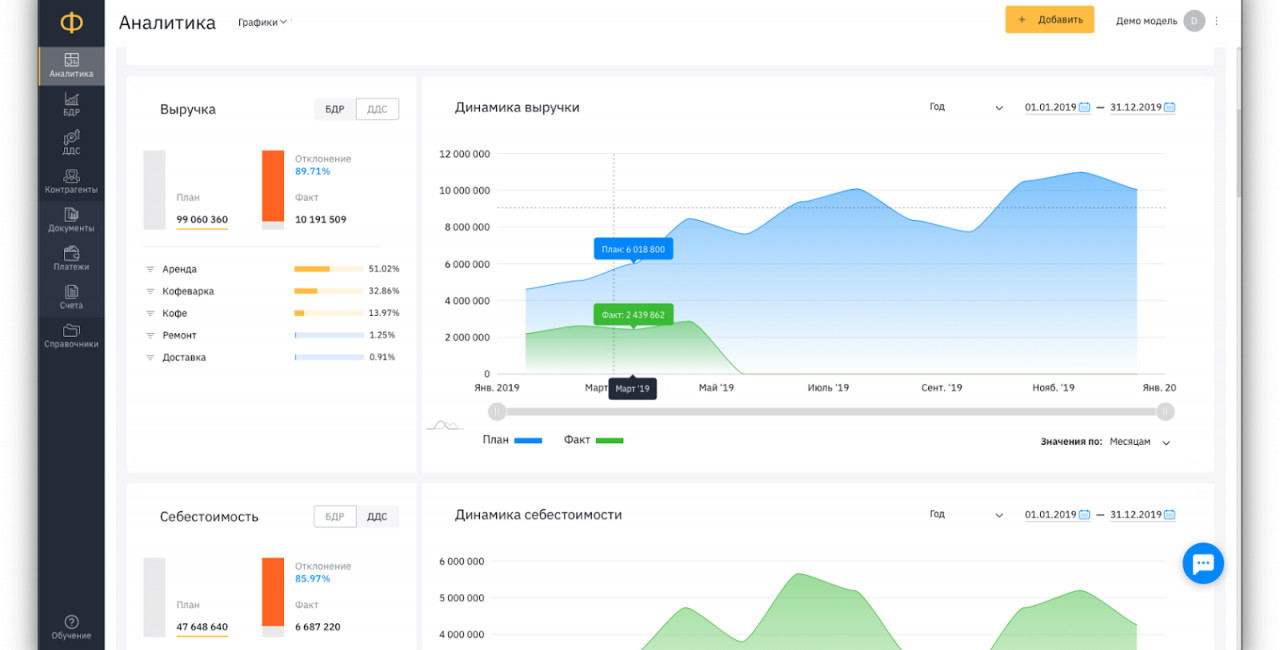Select the Аналитика sidebar tab
Viewport: 1280px width, 650px height.
pyautogui.click(x=71, y=66)
